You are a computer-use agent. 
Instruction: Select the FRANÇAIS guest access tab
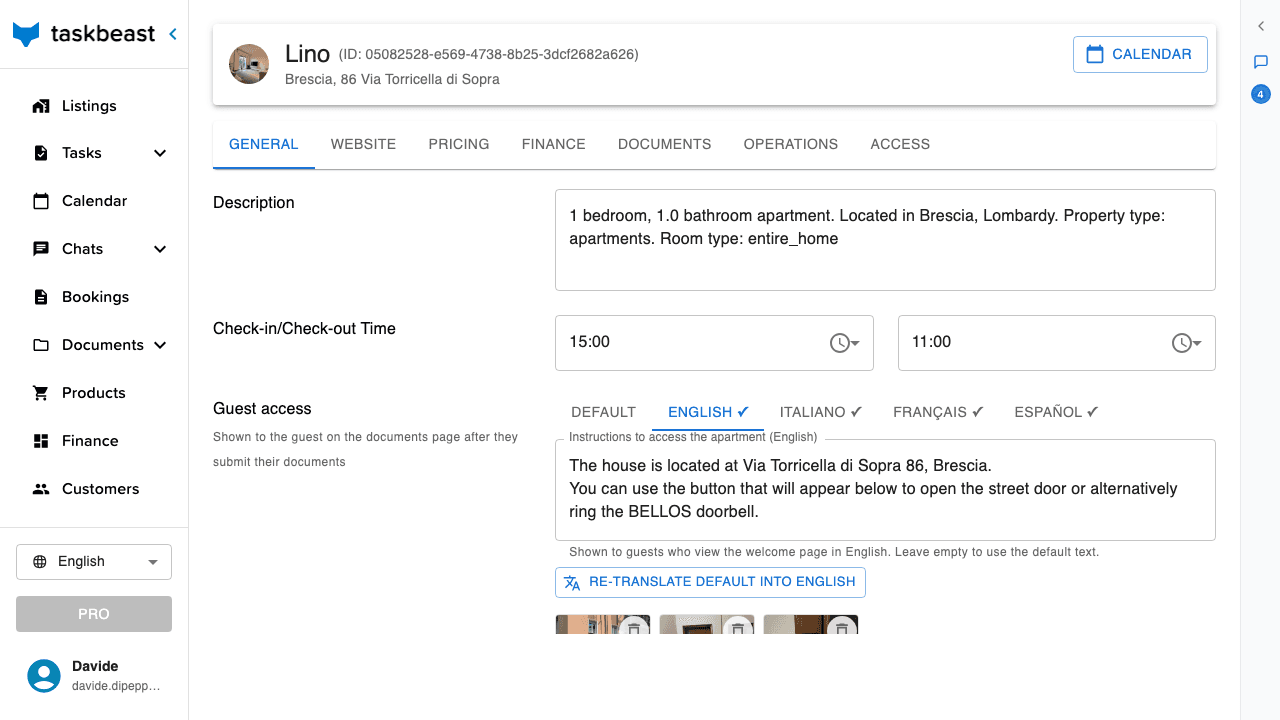coord(938,412)
